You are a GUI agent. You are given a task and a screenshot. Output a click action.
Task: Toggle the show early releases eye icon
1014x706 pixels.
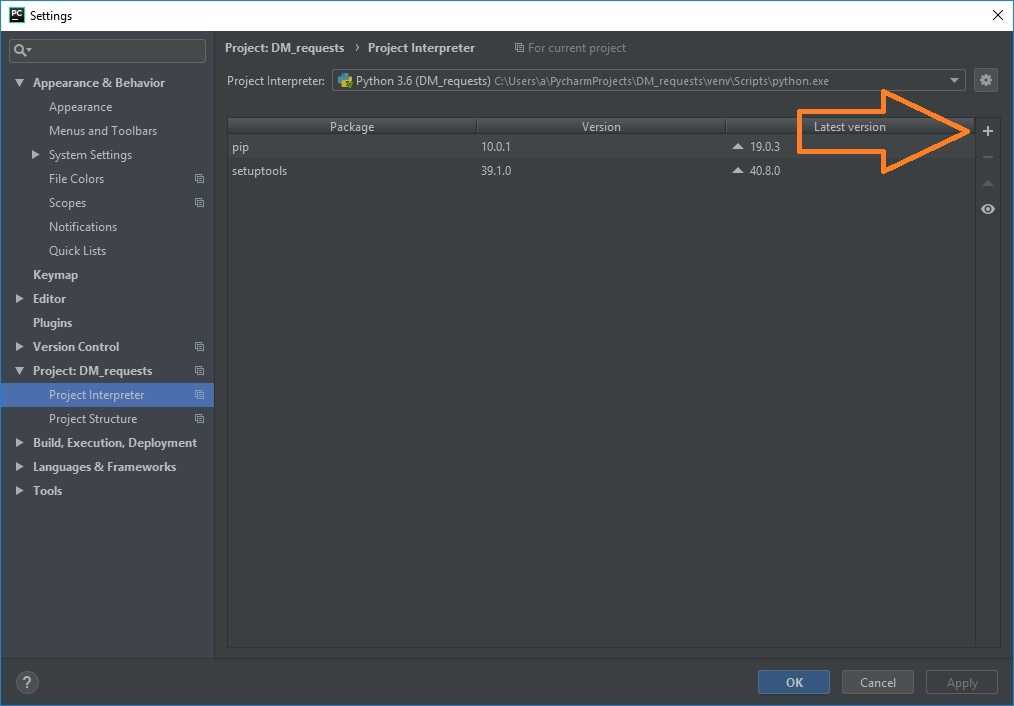988,209
